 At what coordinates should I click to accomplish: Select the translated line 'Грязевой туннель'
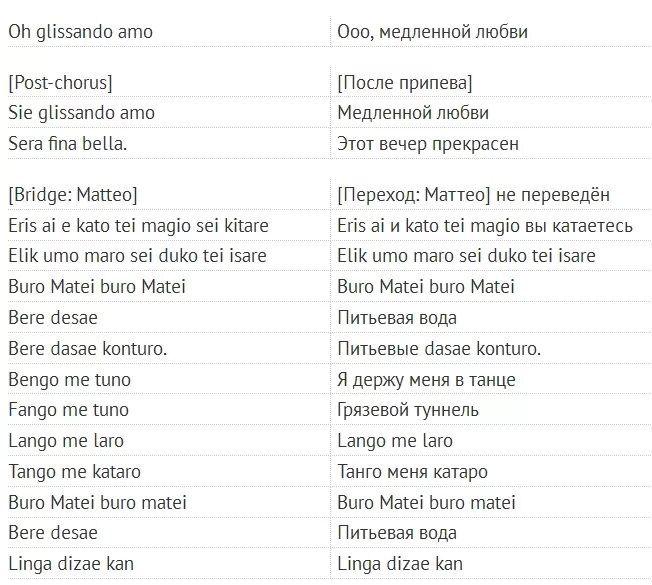pos(408,410)
